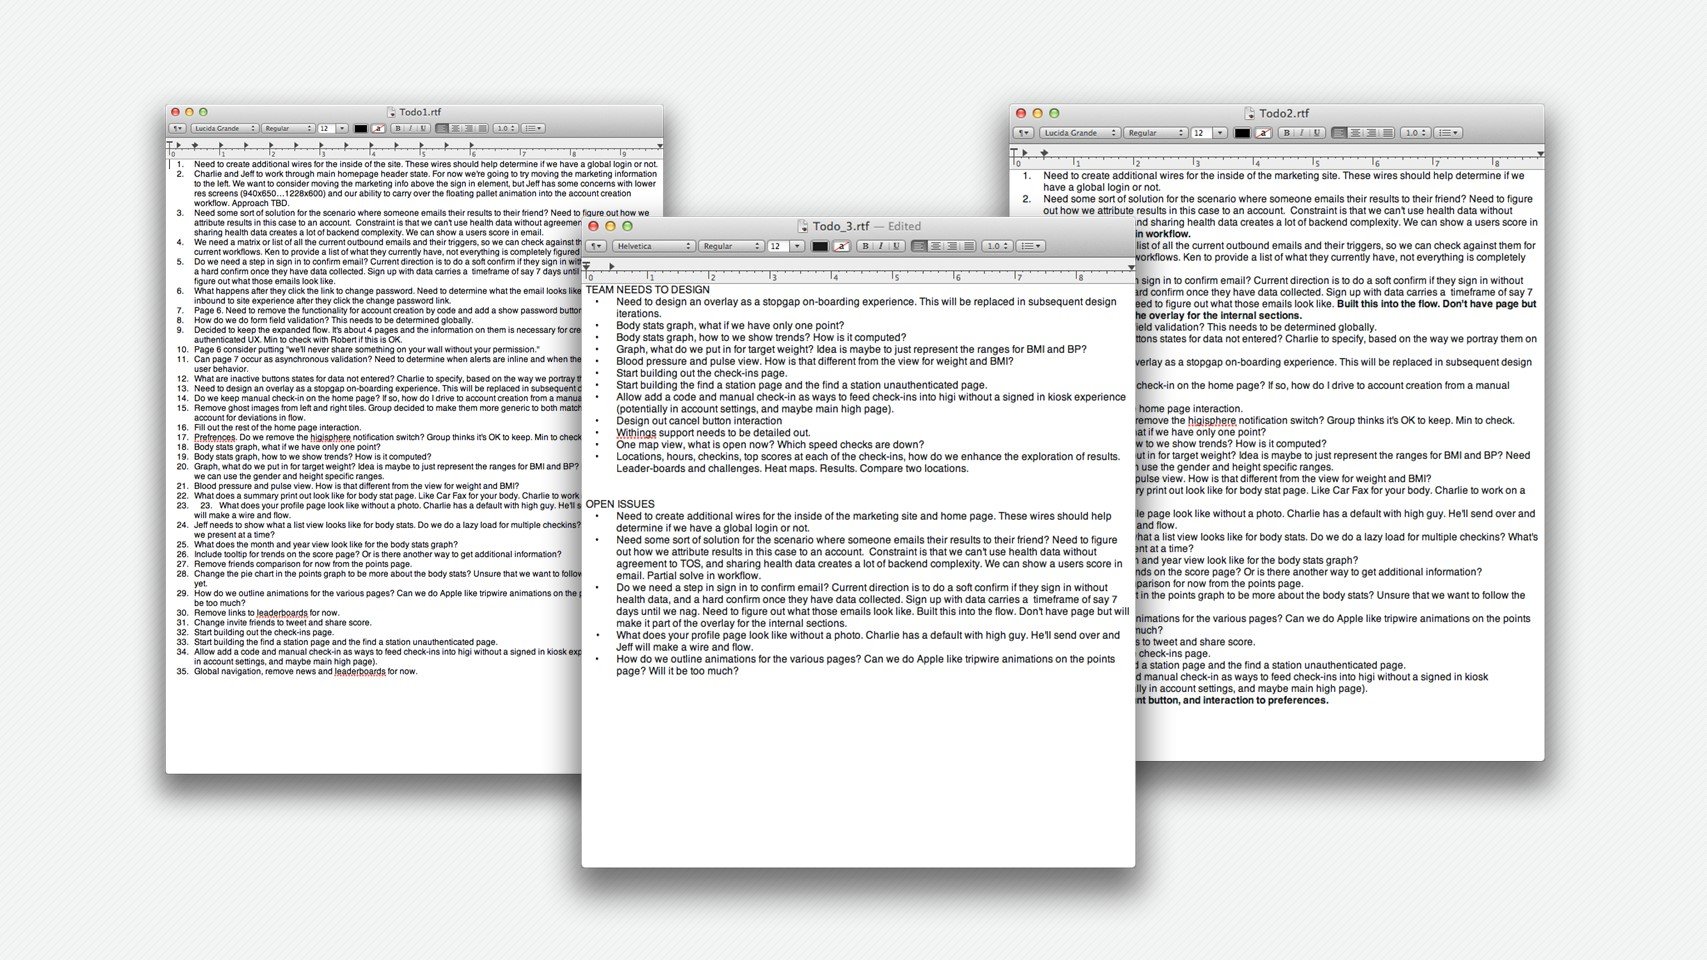Image resolution: width=1707 pixels, height=960 pixels.
Task: Open Lucida Grande font dropdown in Todo2.rtf
Action: click(1079, 133)
